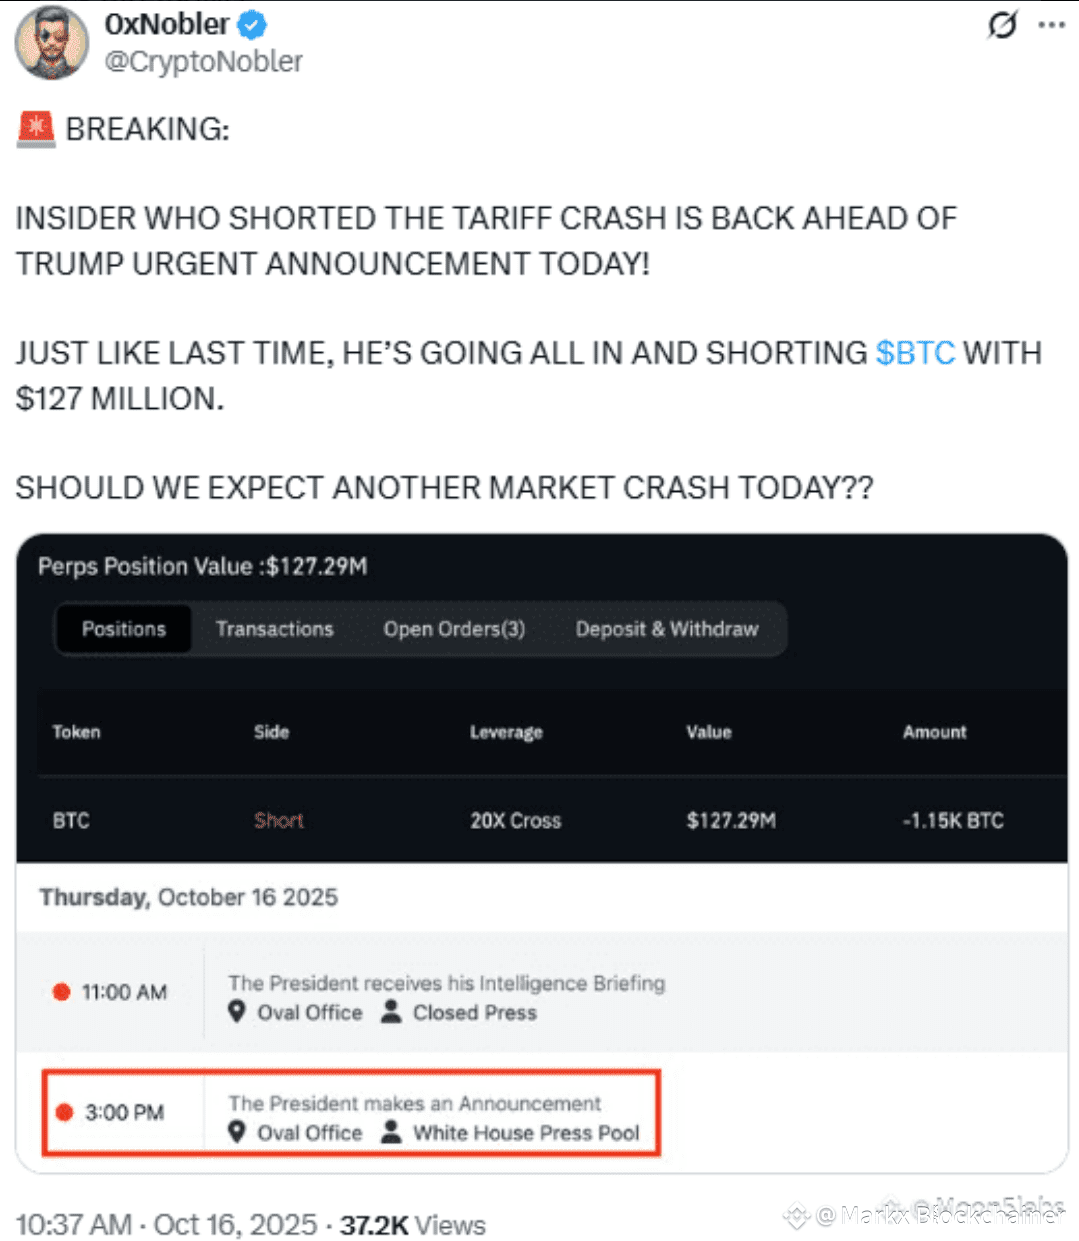Click the White House Press Pool person icon
This screenshot has width=1079, height=1241.
392,1132
